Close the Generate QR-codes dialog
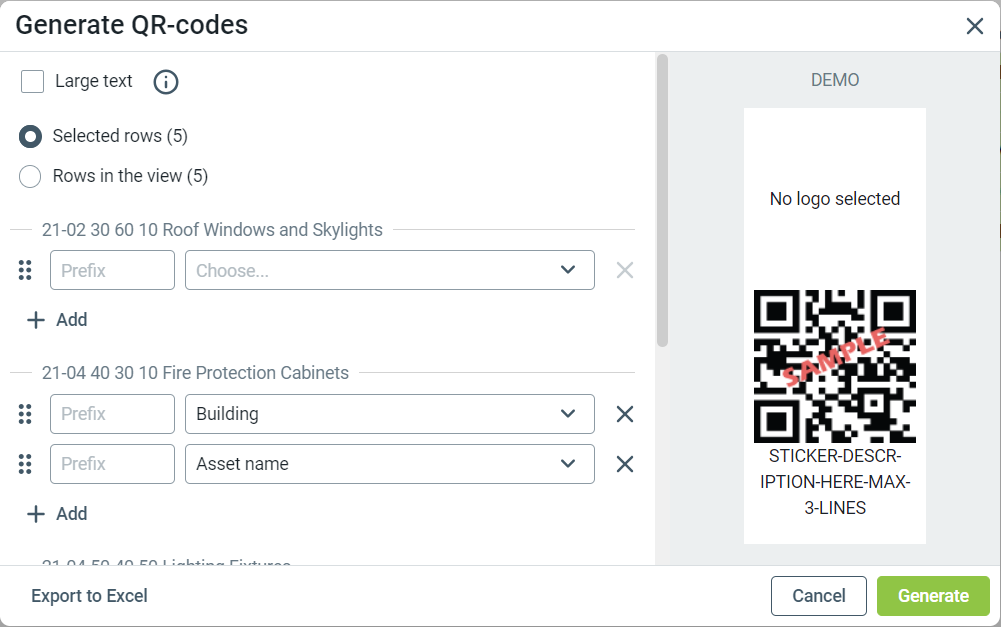1001x627 pixels. [974, 26]
